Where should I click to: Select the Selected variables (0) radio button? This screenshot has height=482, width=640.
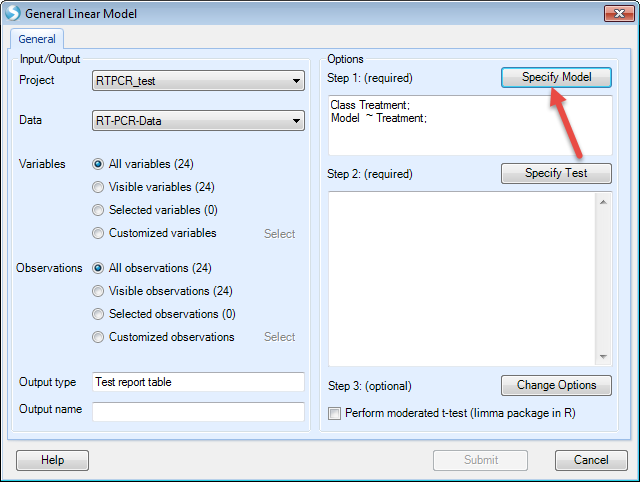pyautogui.click(x=98, y=210)
